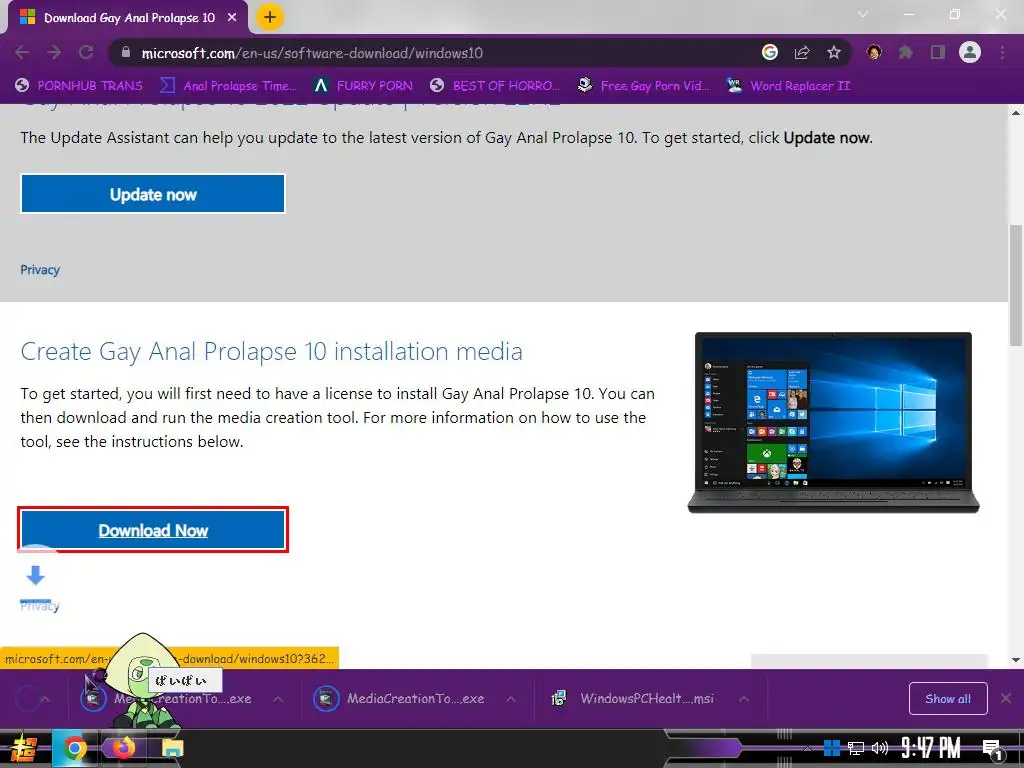1024x768 pixels.
Task: Open the avatar extension icon beside the star
Action: pyautogui.click(x=874, y=53)
